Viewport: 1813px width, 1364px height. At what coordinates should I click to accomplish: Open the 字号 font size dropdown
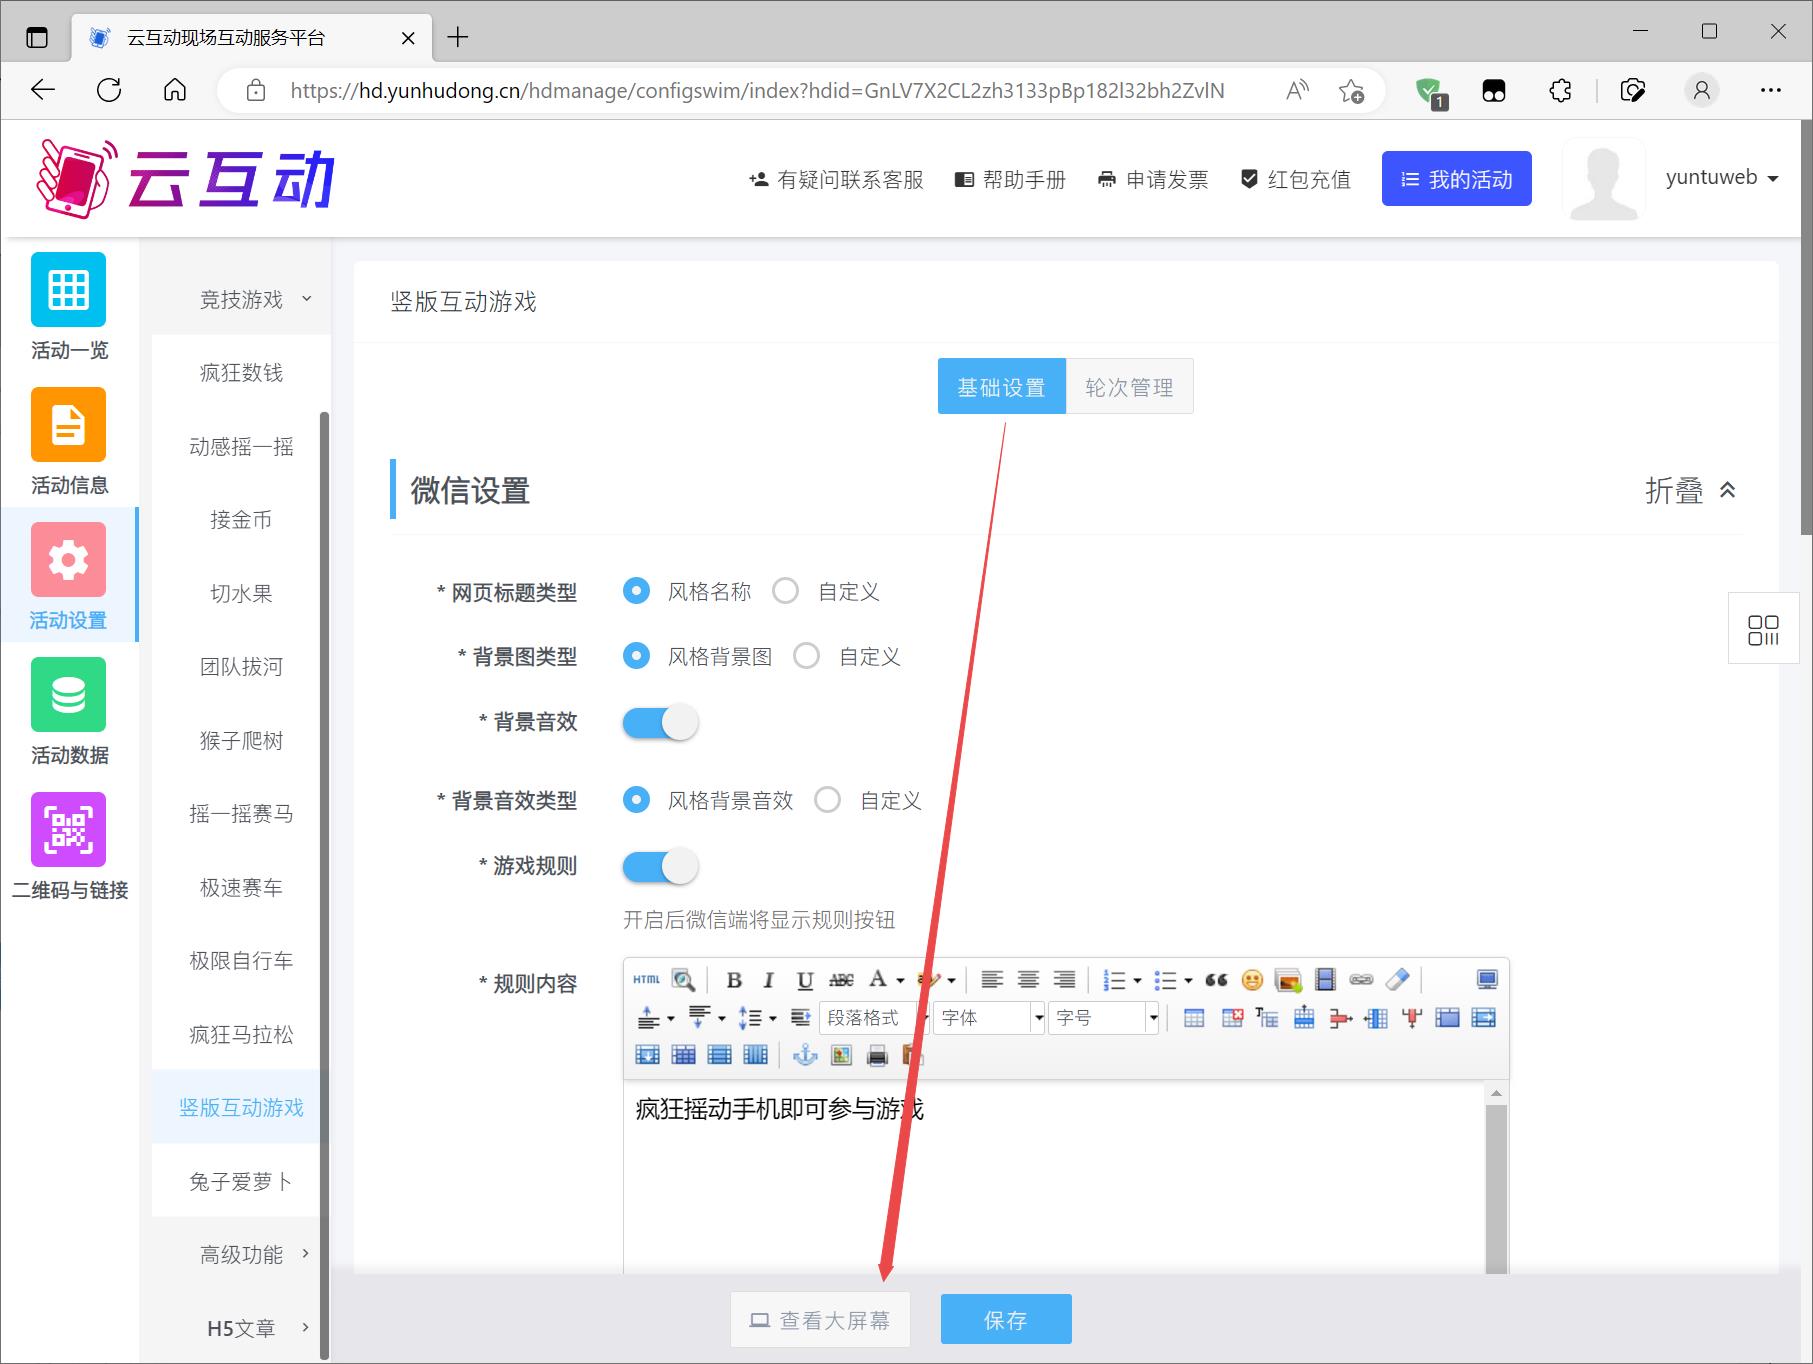[x=1104, y=1018]
